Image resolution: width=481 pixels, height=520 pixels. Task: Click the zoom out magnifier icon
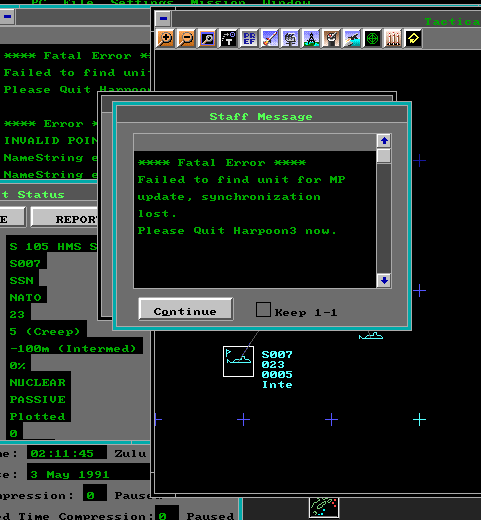(x=186, y=38)
